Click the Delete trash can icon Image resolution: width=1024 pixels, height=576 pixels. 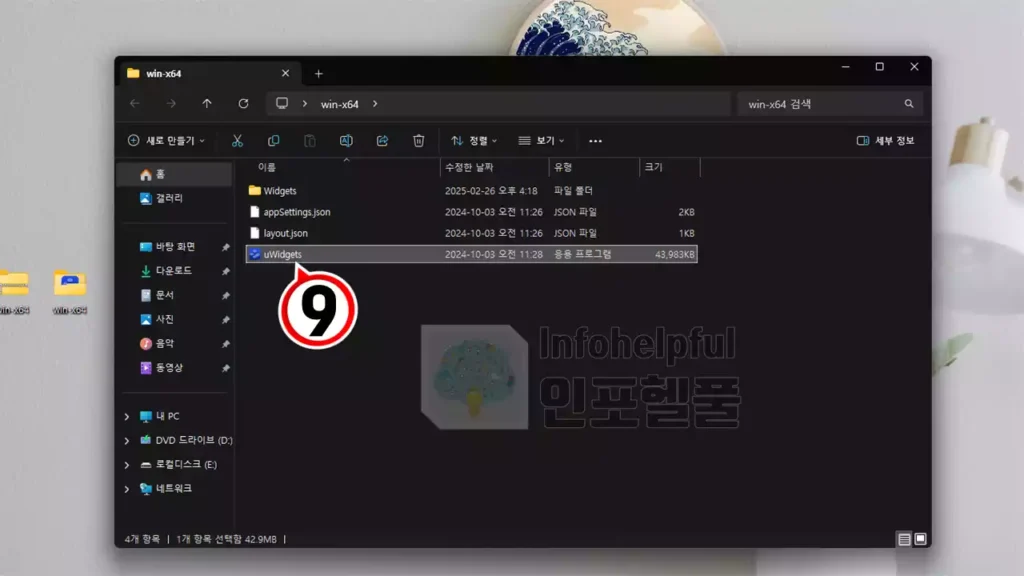click(419, 140)
